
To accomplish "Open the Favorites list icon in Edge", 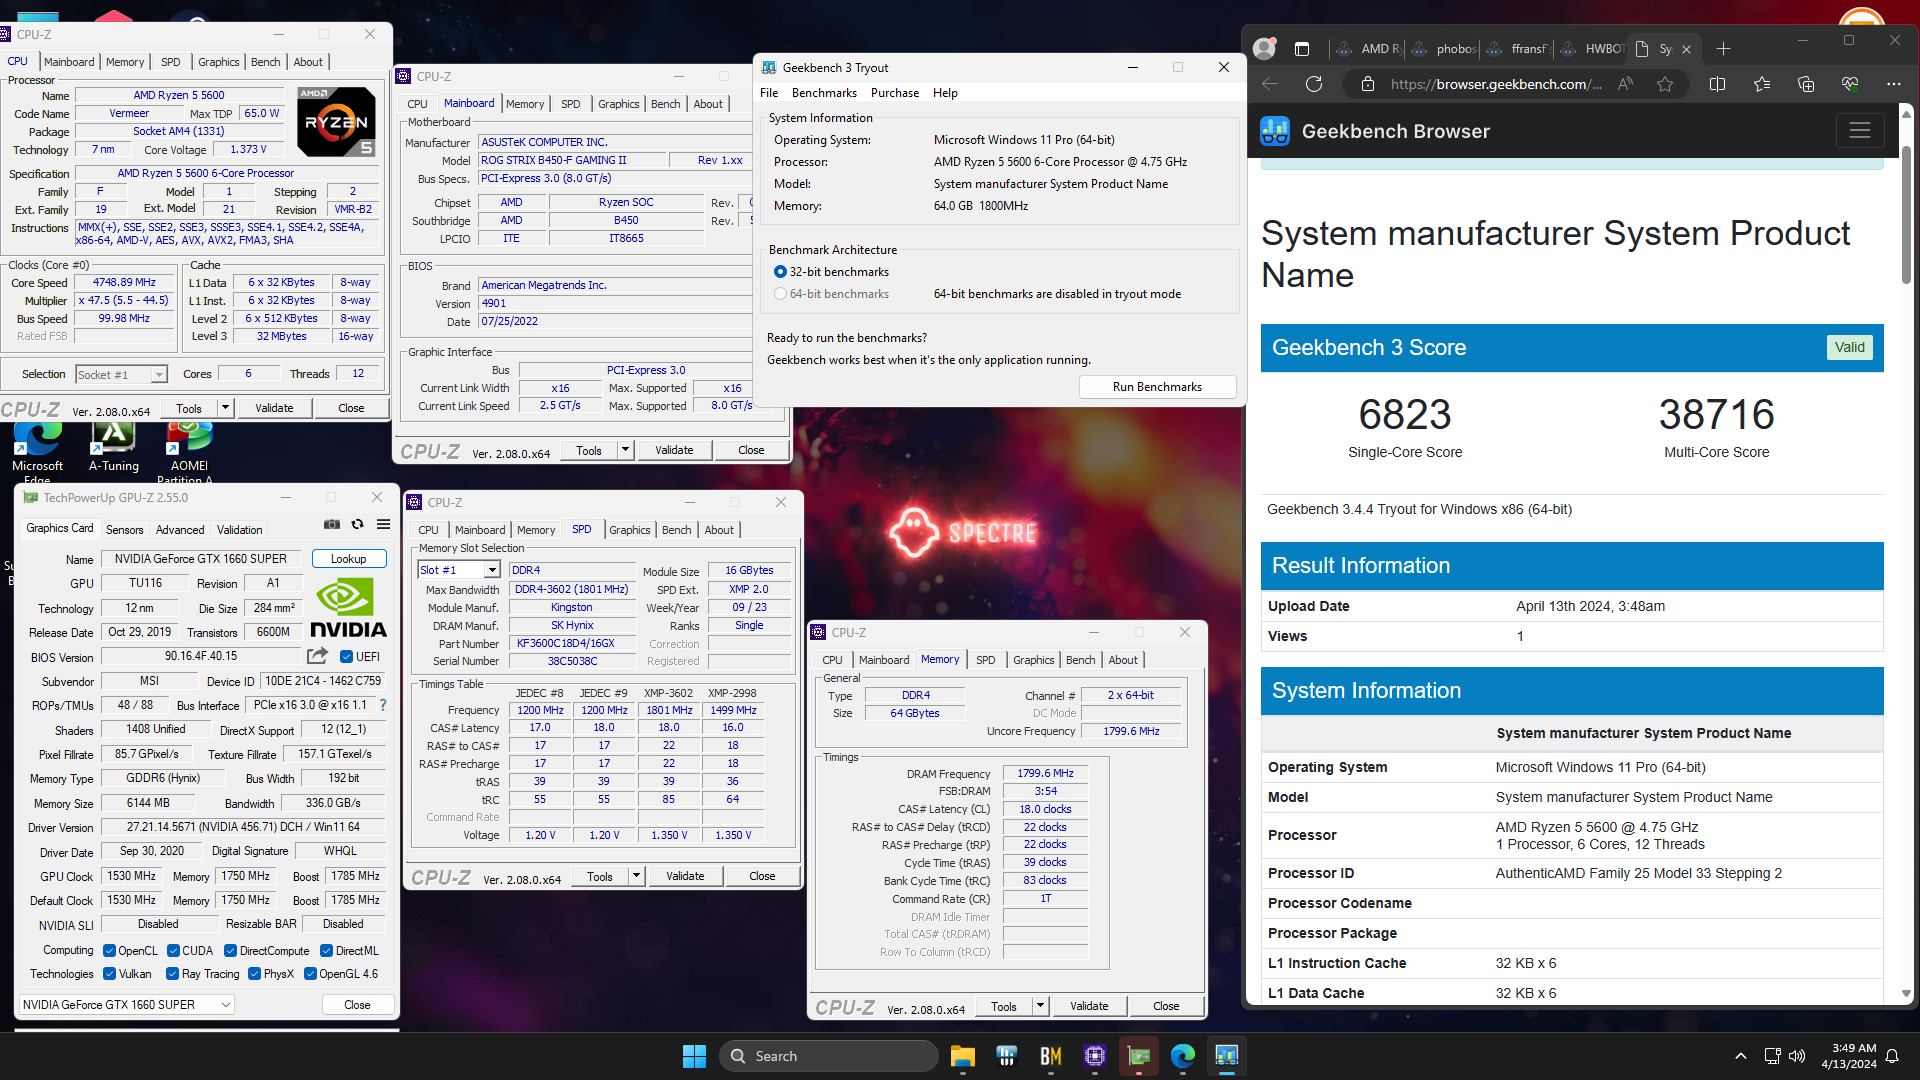I will tap(1762, 84).
